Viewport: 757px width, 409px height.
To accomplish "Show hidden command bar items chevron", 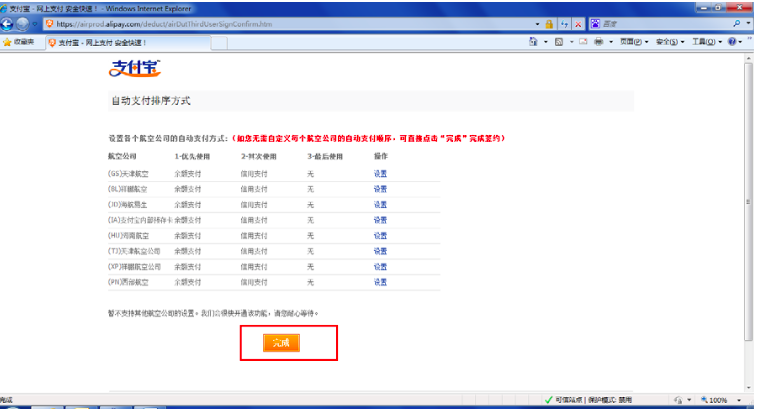I will [x=751, y=39].
